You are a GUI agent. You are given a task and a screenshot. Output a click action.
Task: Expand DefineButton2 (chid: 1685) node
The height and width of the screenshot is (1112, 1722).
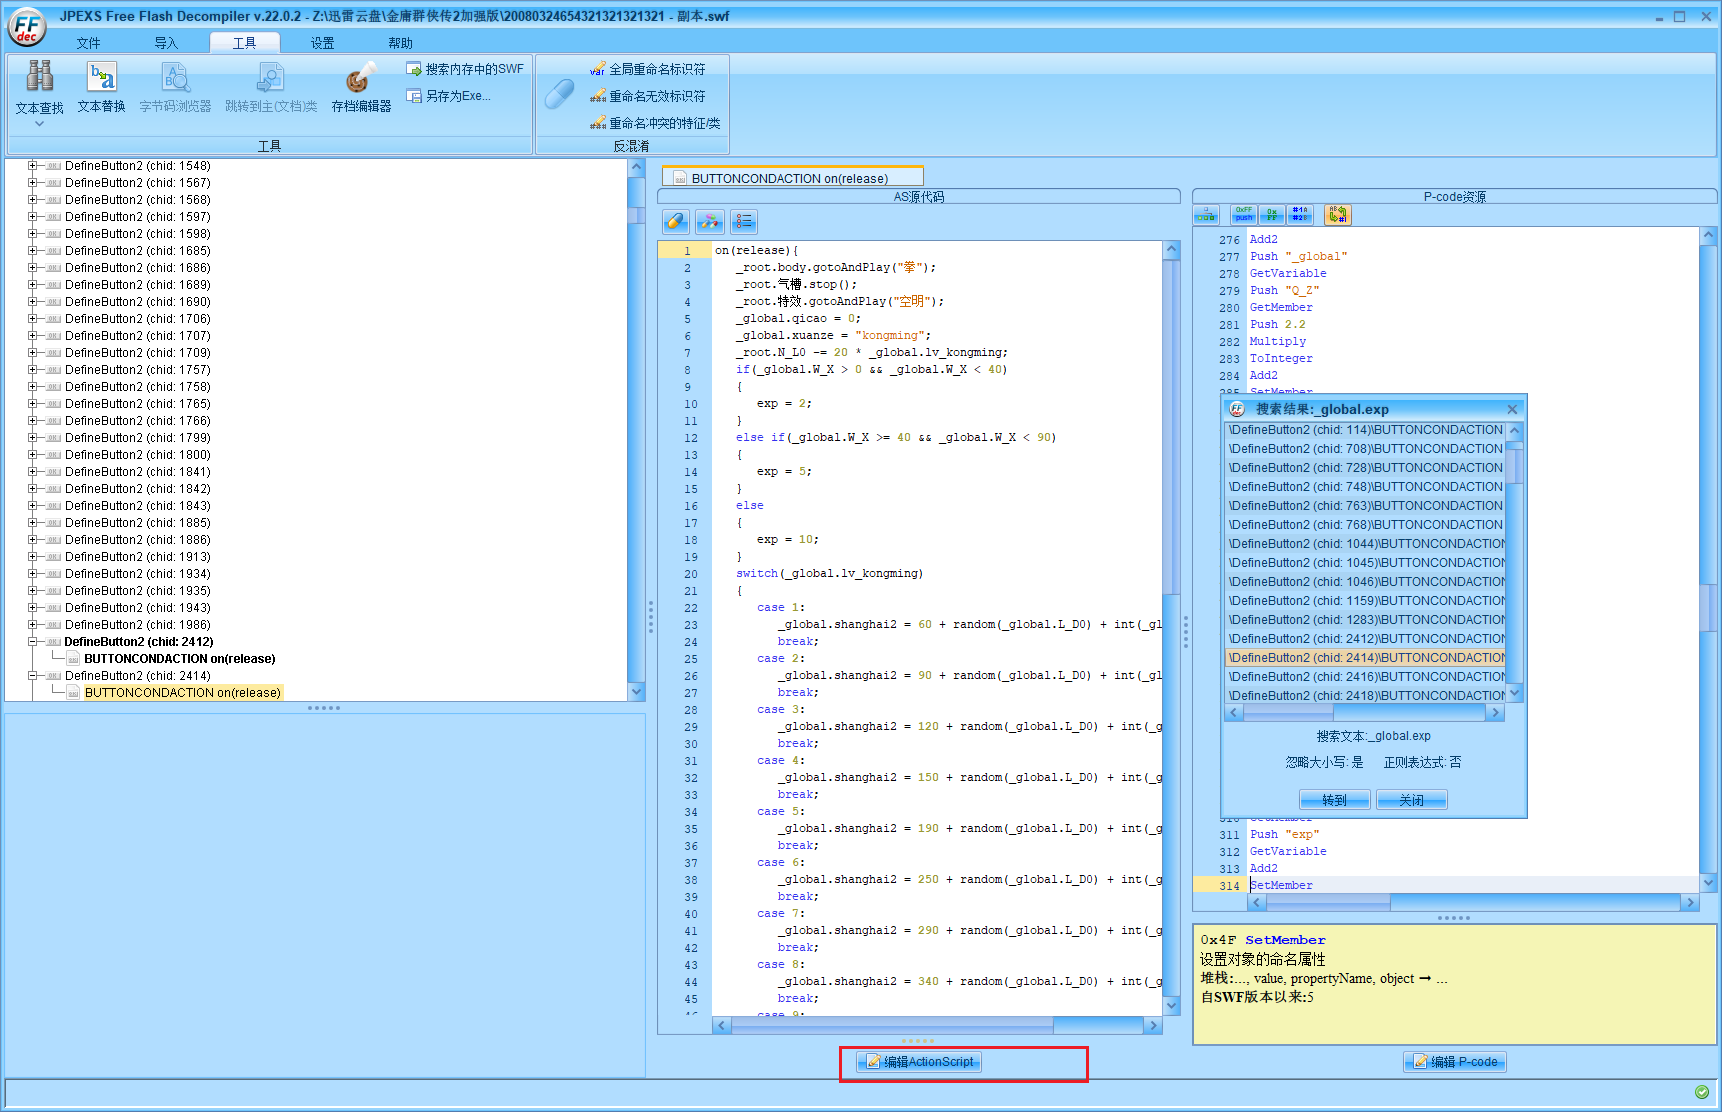(33, 251)
